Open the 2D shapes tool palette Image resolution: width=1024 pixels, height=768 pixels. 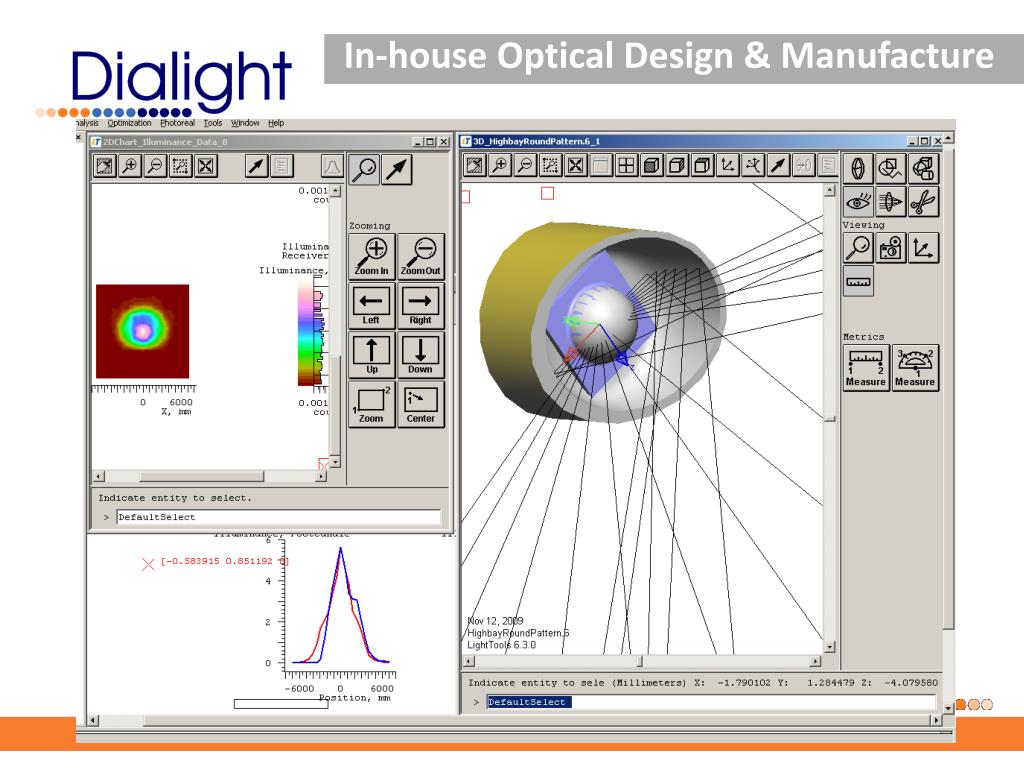click(890, 169)
